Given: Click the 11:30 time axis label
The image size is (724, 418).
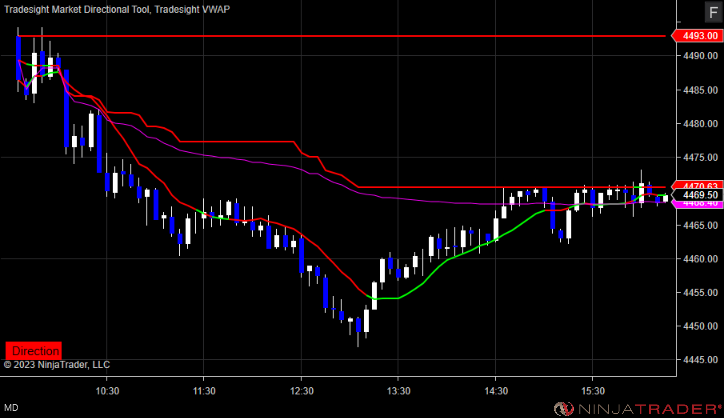Looking at the screenshot, I should pyautogui.click(x=204, y=391).
